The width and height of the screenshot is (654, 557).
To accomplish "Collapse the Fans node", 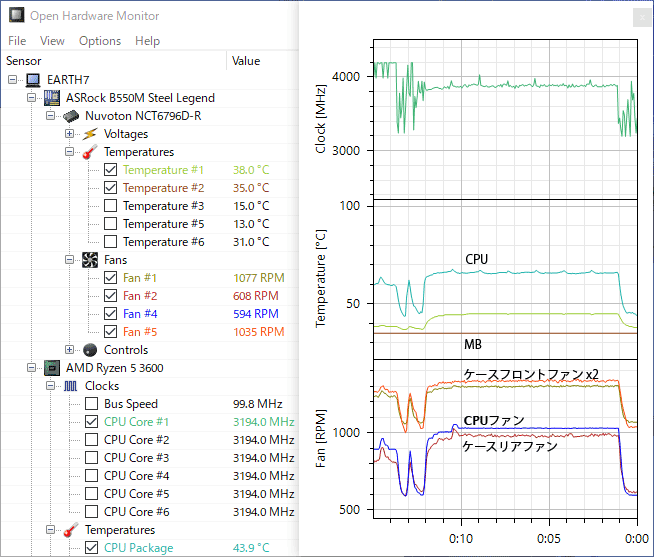I will click(x=69, y=260).
